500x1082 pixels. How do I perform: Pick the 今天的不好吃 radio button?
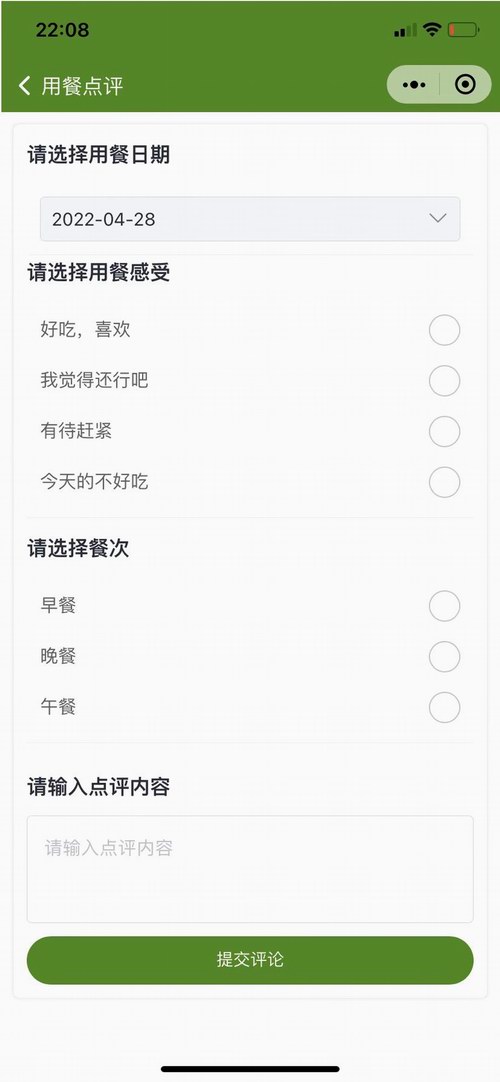[x=444, y=482]
